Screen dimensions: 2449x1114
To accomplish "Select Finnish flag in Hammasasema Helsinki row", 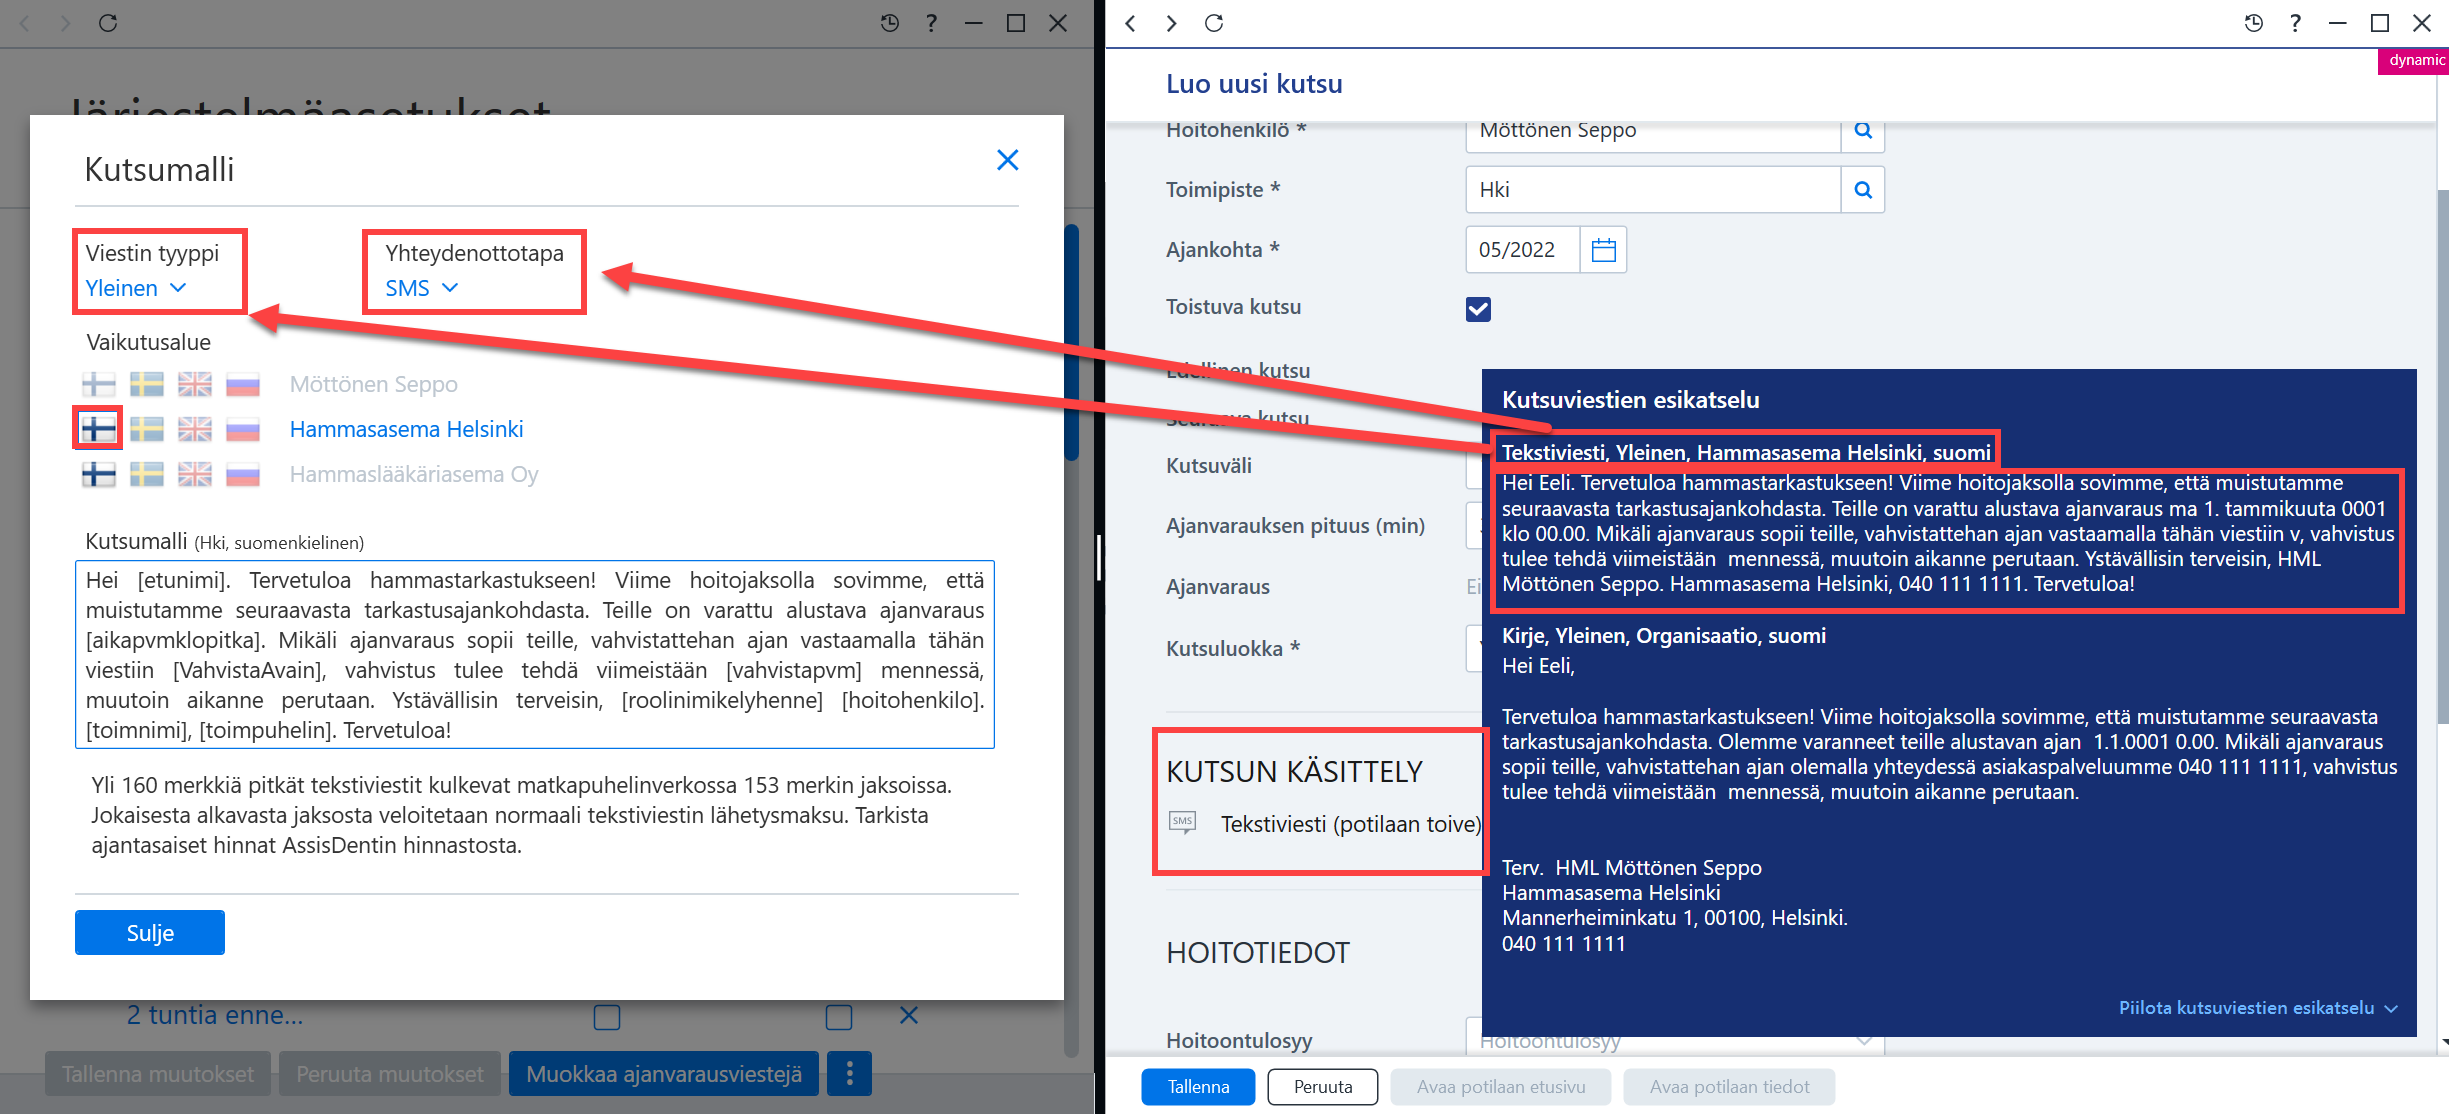I will pyautogui.click(x=99, y=429).
